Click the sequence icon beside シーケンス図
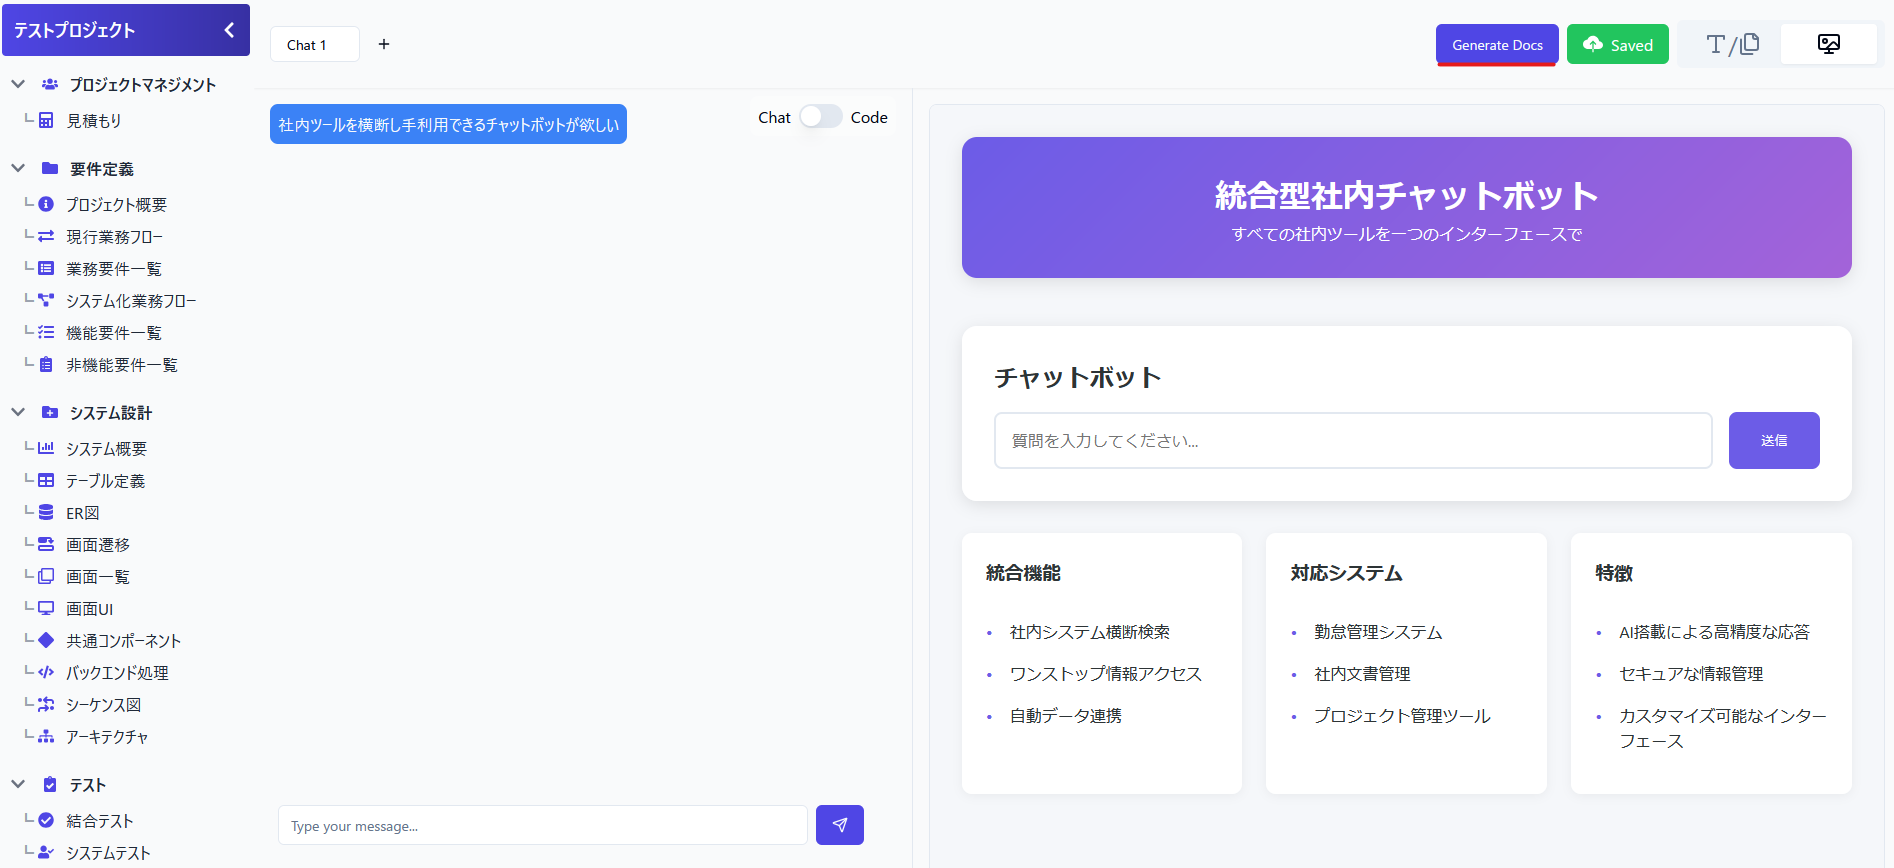 click(46, 704)
